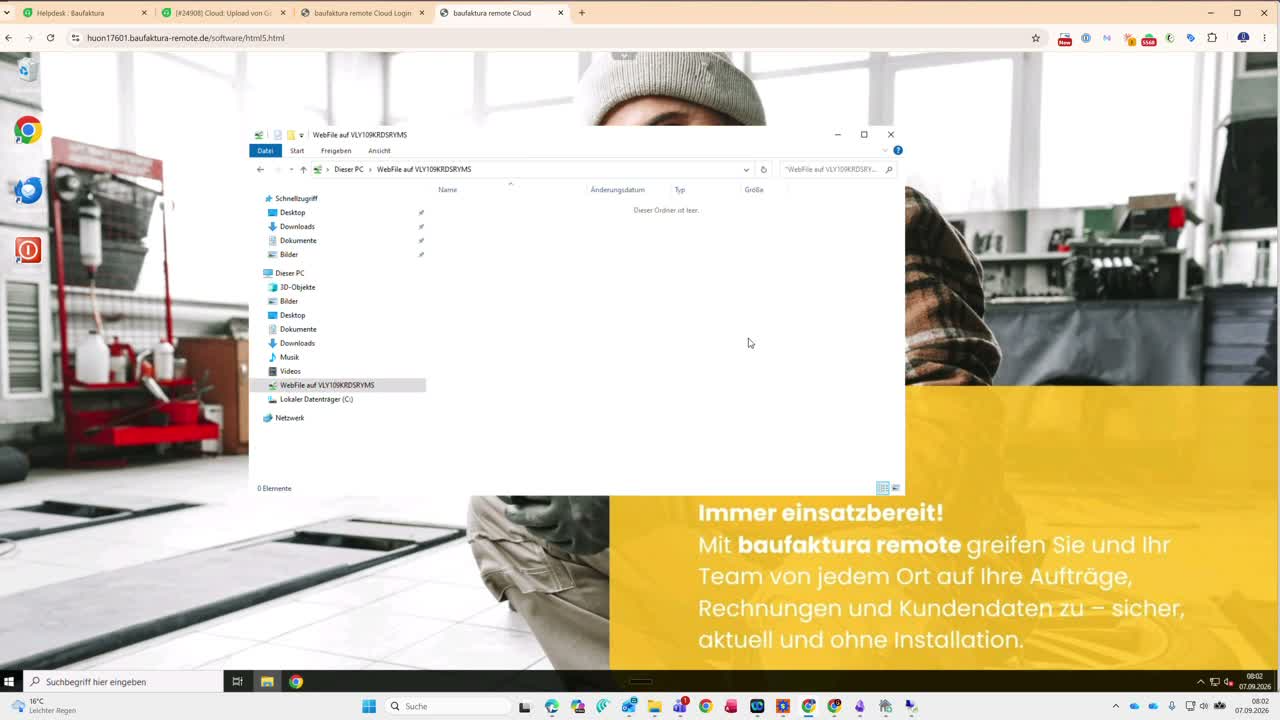Open the Explorer help icon
This screenshot has width=1280, height=720.
click(898, 150)
